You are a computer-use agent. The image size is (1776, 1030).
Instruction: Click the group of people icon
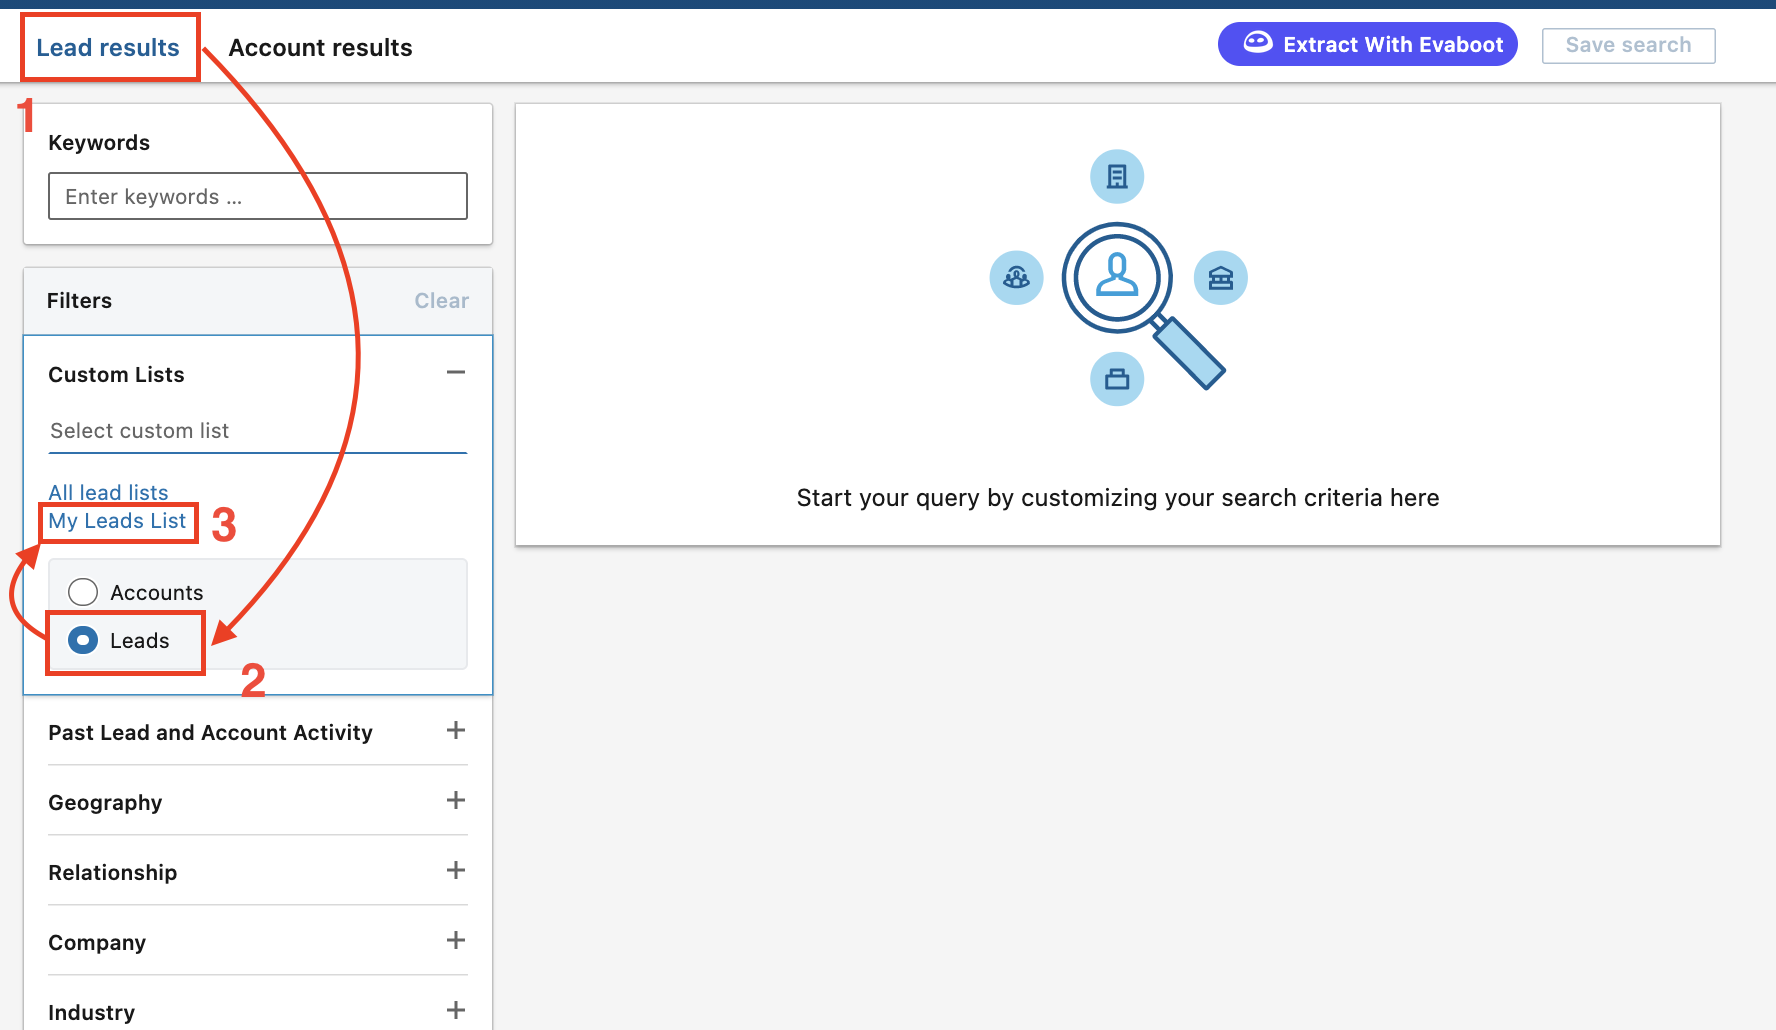[x=1017, y=278]
